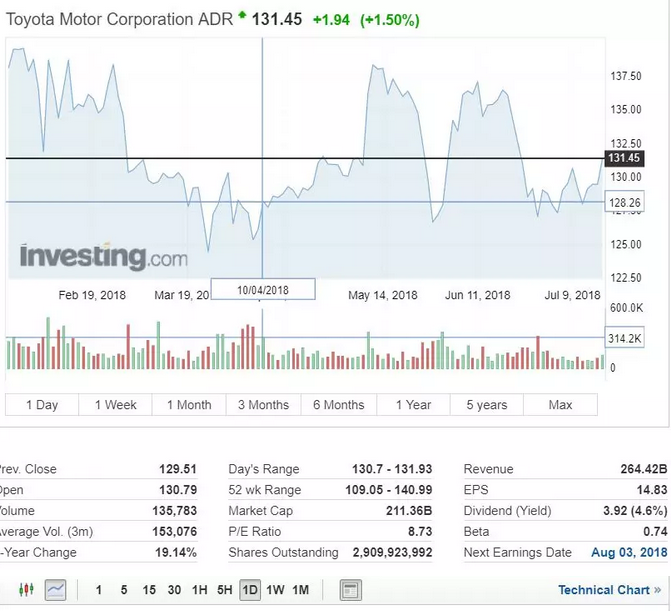Click the green up-arrow price indicator
The image size is (671, 611).
pyautogui.click(x=242, y=16)
